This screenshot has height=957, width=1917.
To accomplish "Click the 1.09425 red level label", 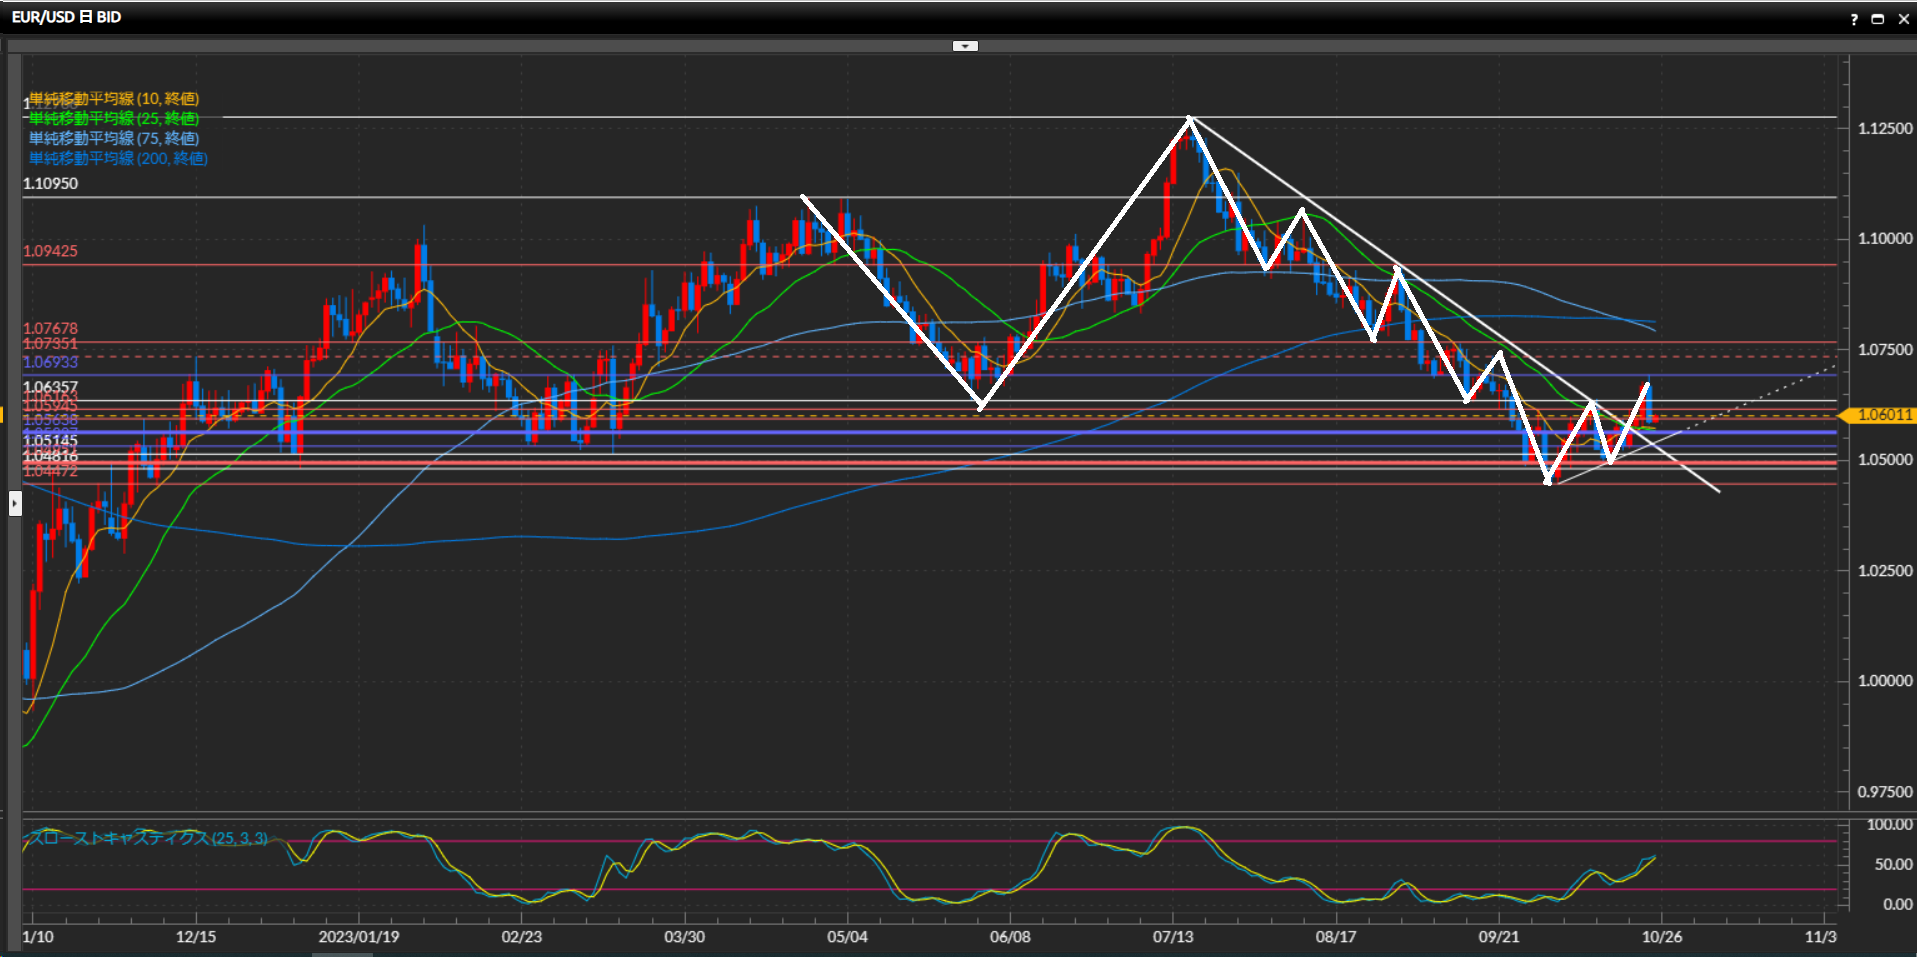I will pyautogui.click(x=50, y=251).
